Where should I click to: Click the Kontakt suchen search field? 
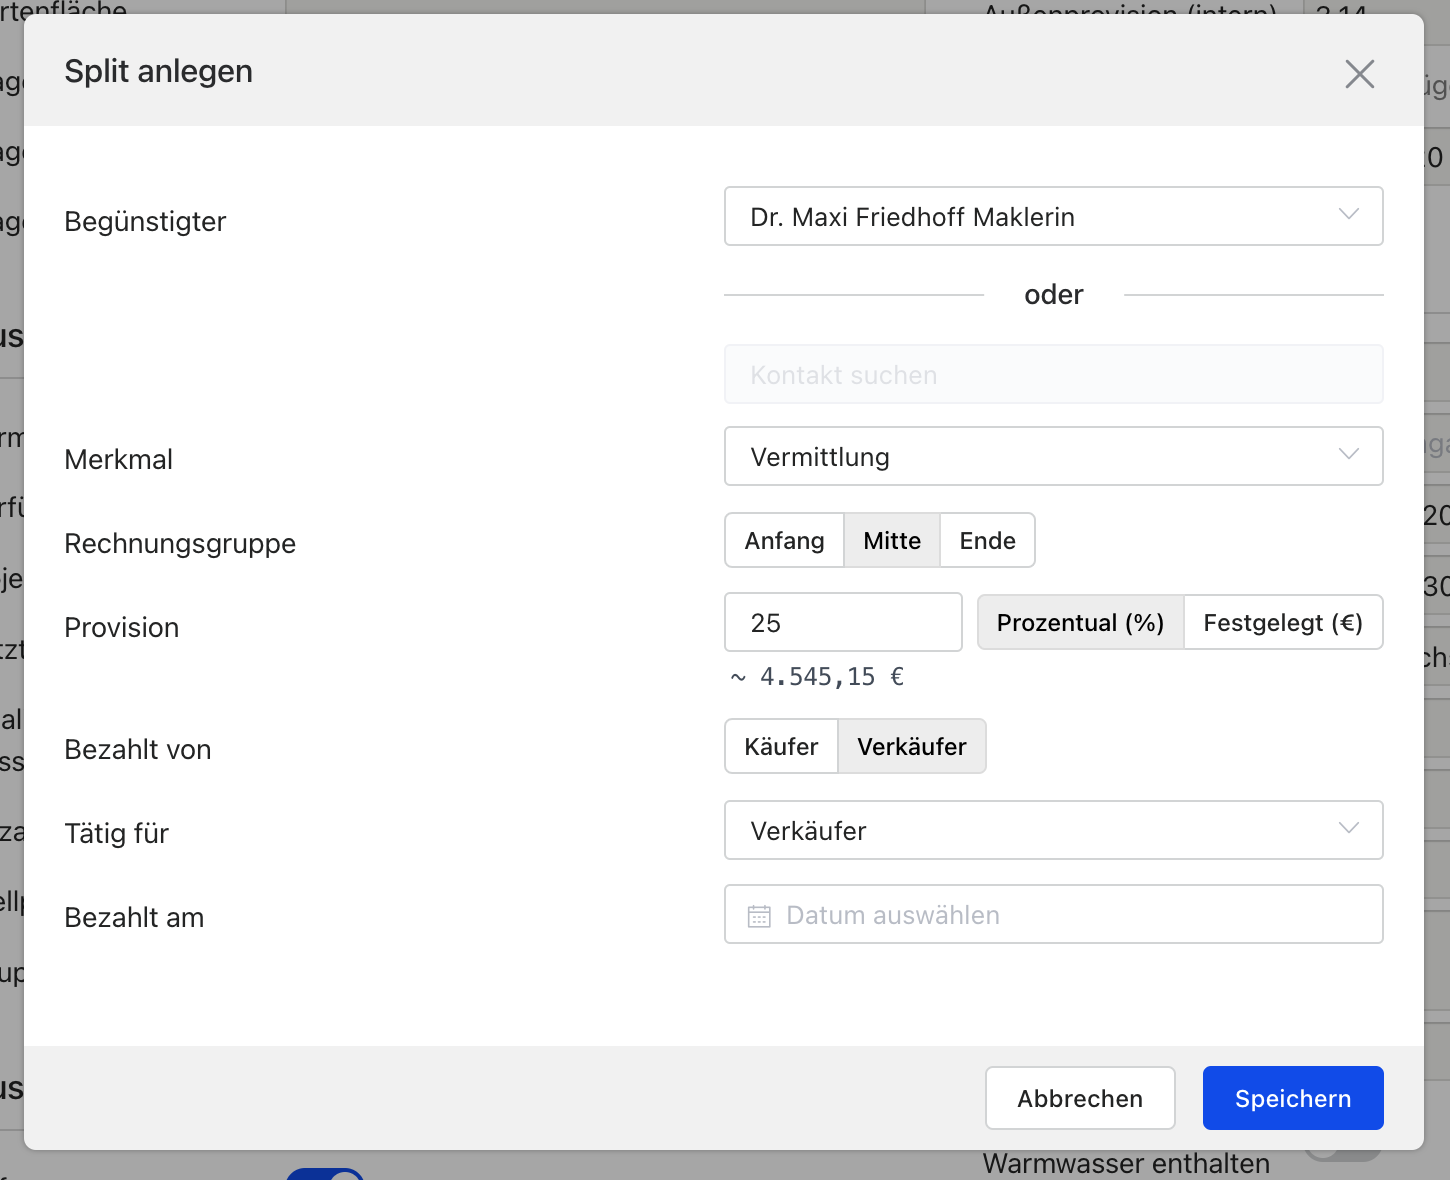pyautogui.click(x=1053, y=374)
